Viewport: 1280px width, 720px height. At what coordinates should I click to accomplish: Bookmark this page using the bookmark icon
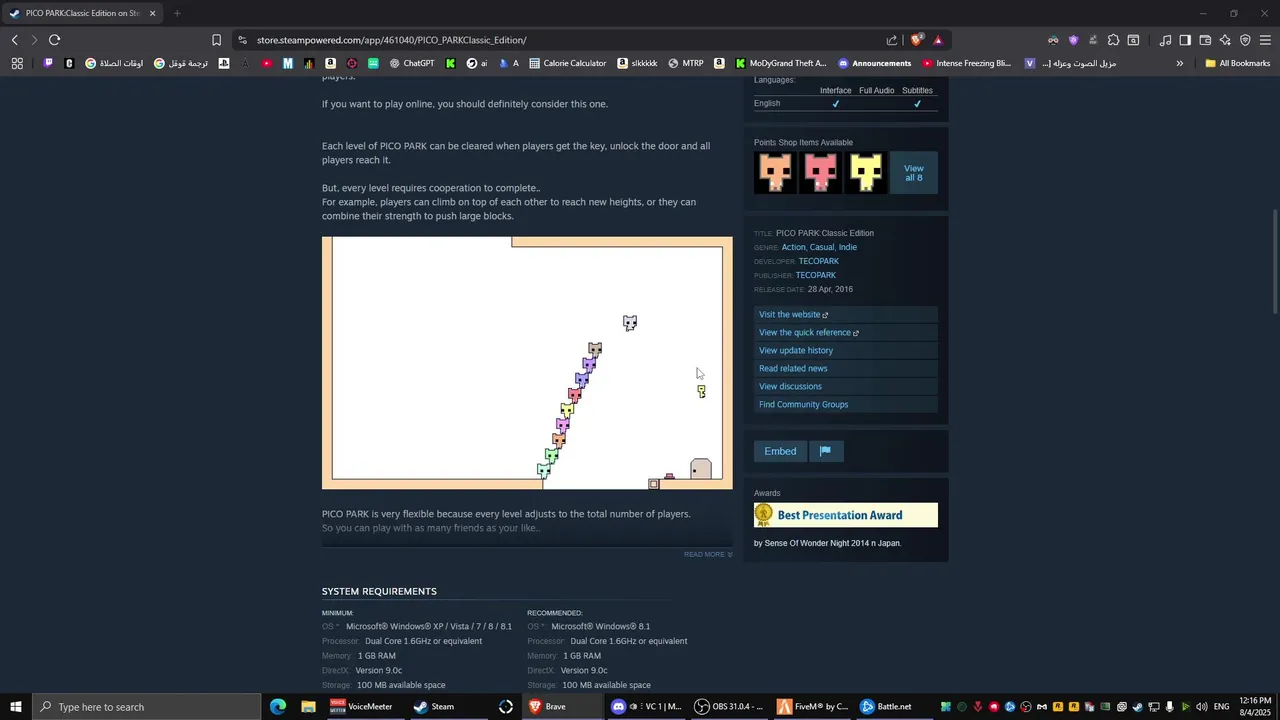coord(216,40)
